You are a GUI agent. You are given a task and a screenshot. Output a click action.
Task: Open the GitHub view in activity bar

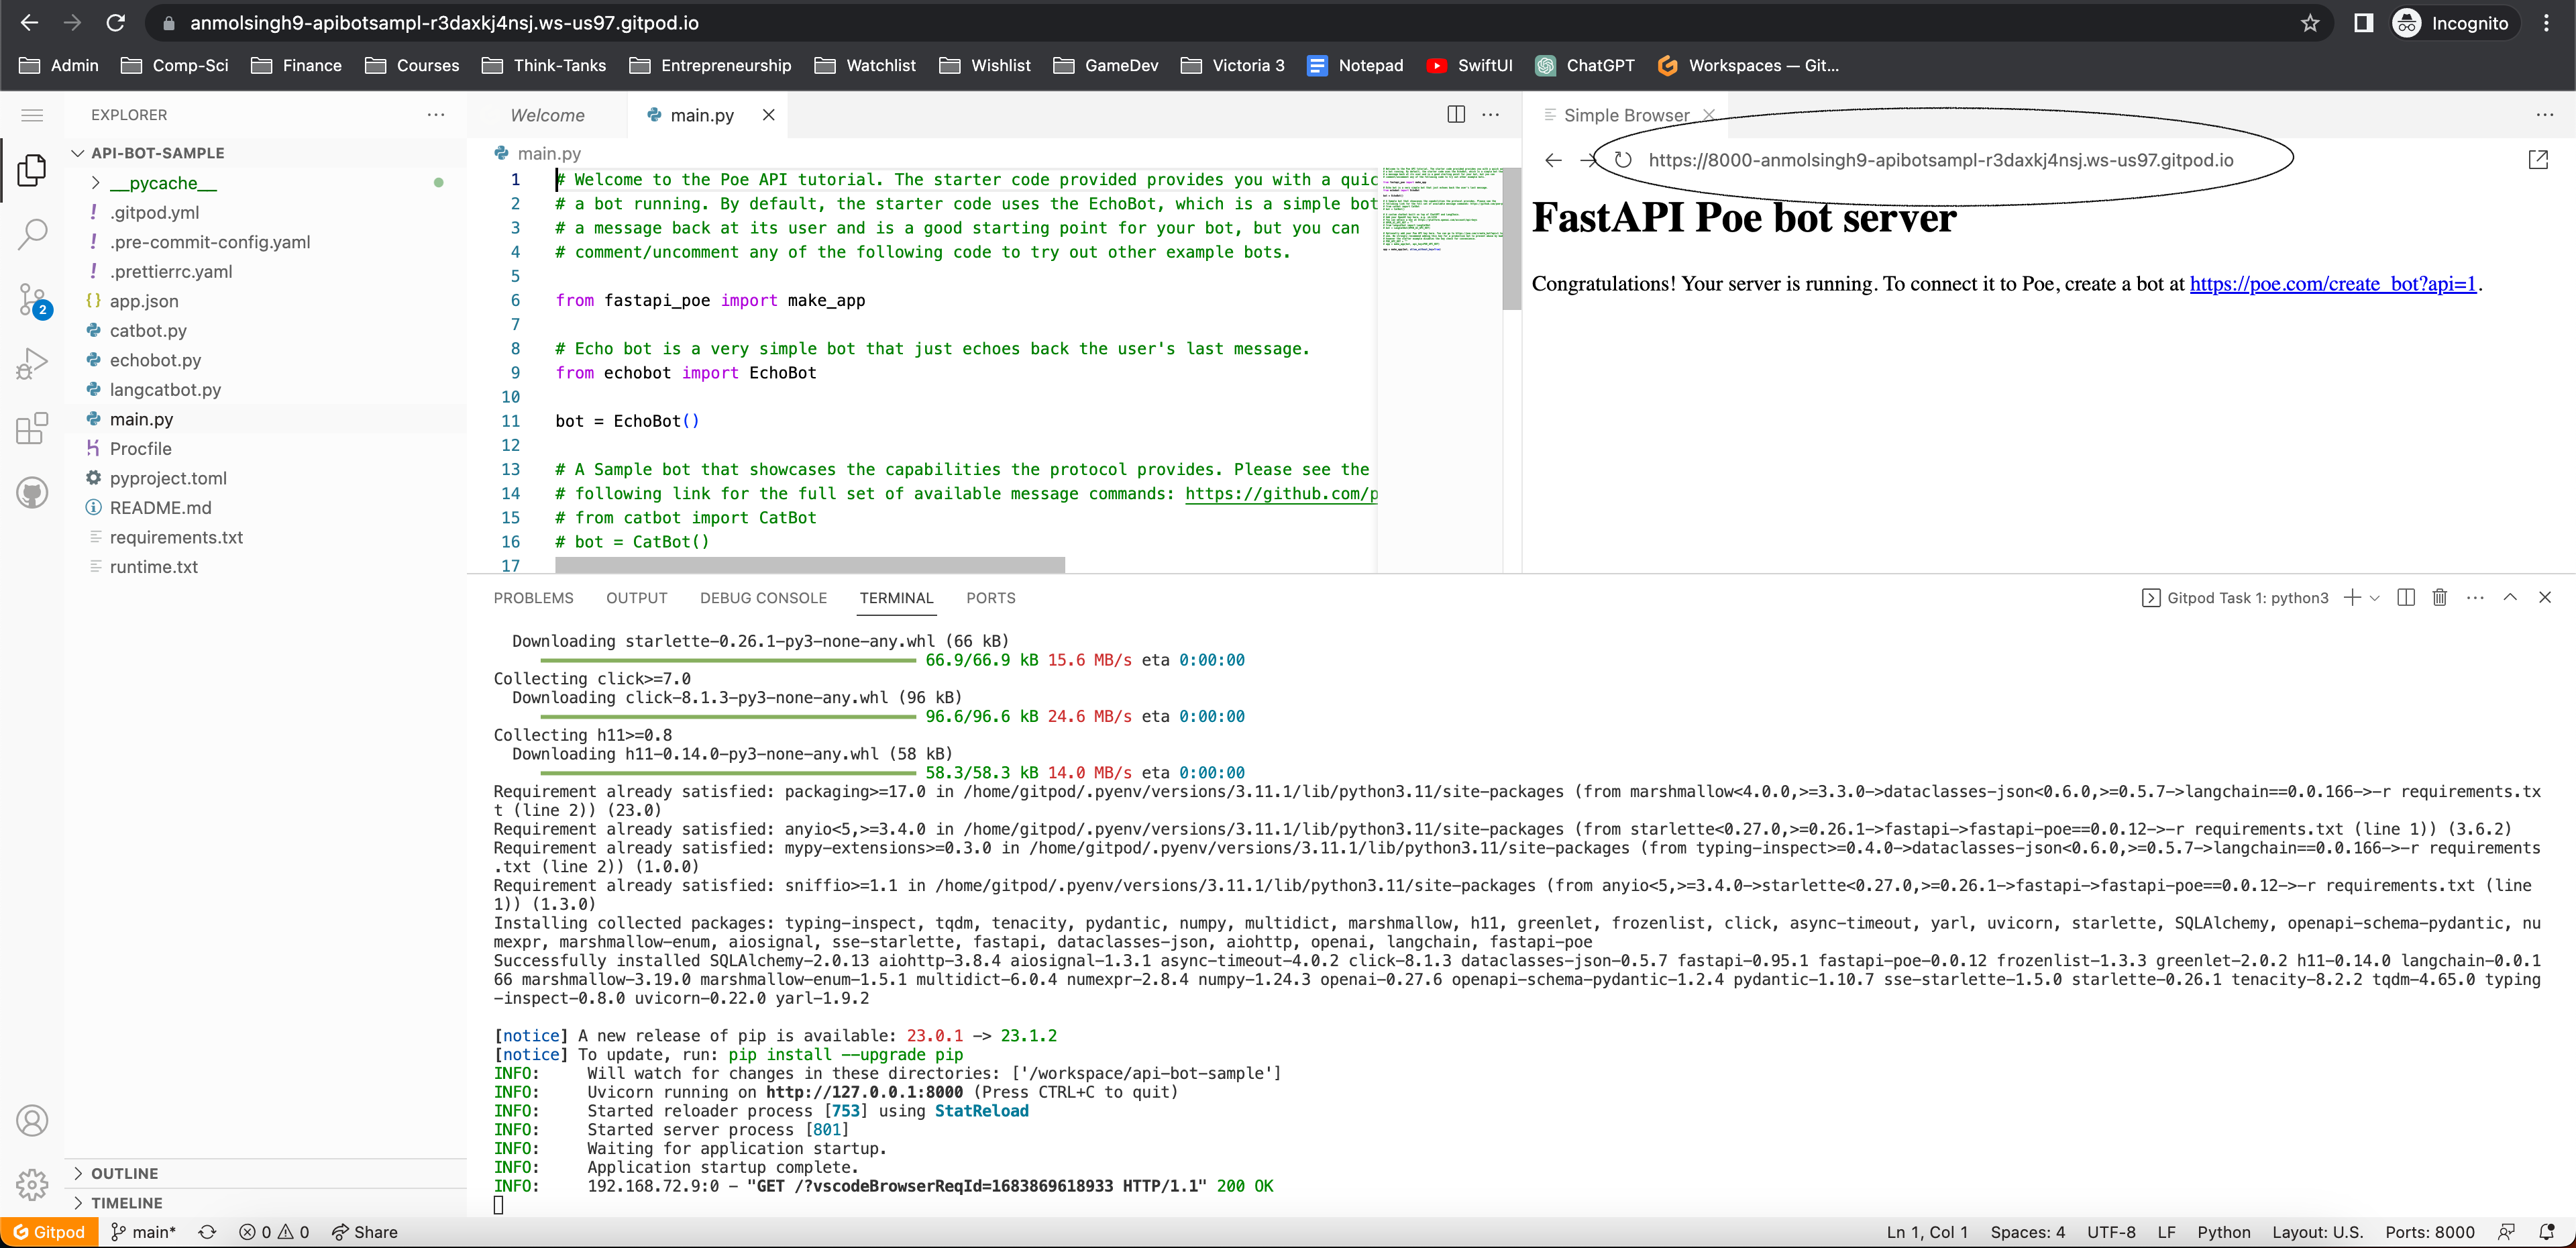(32, 492)
